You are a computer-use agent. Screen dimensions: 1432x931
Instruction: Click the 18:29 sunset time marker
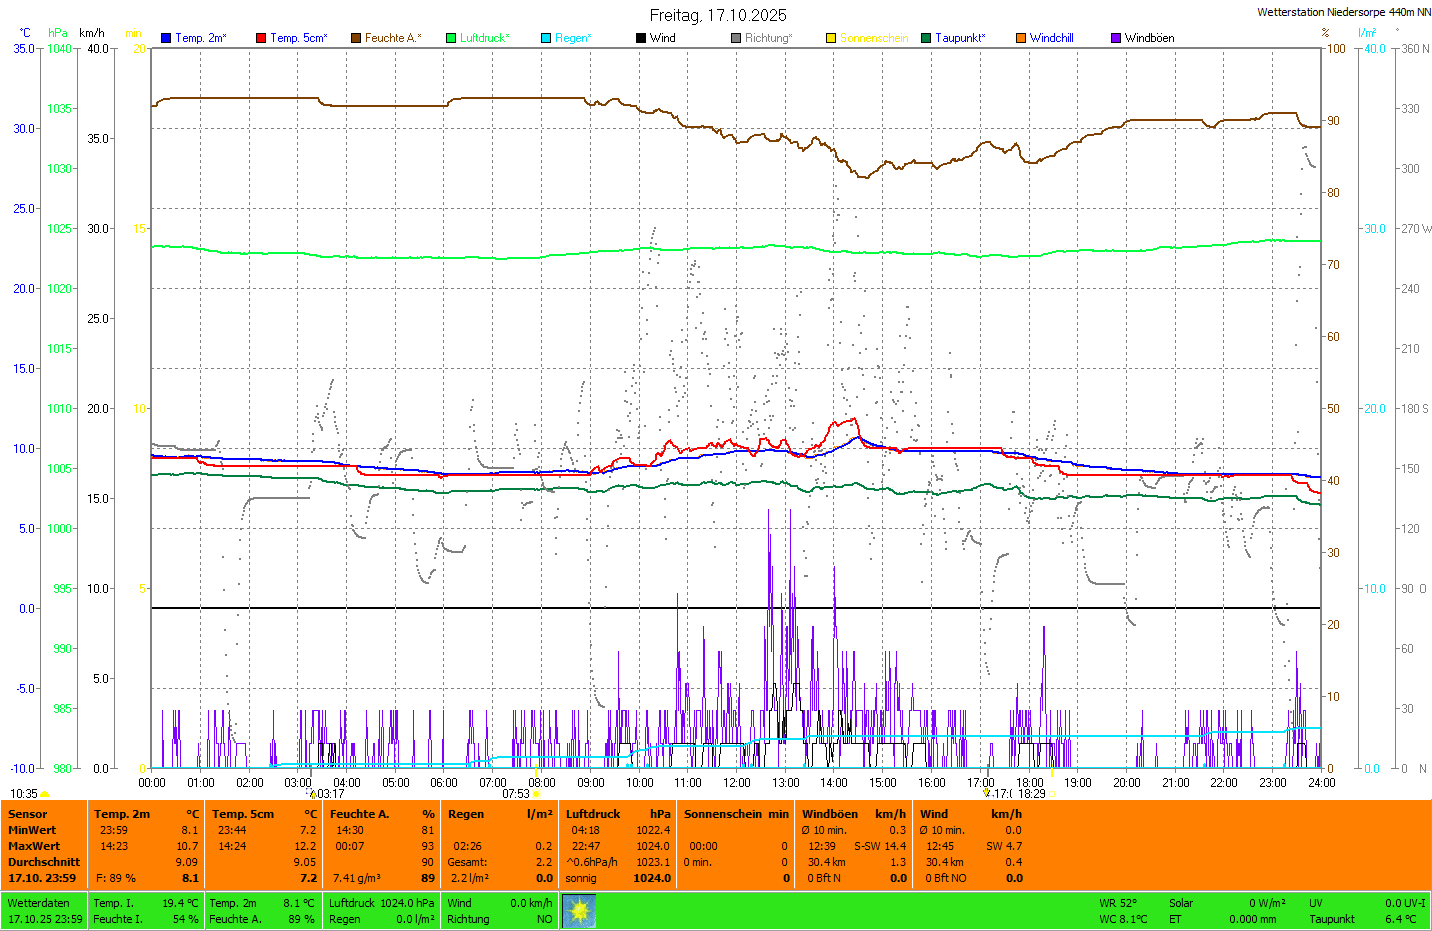pyautogui.click(x=1031, y=794)
